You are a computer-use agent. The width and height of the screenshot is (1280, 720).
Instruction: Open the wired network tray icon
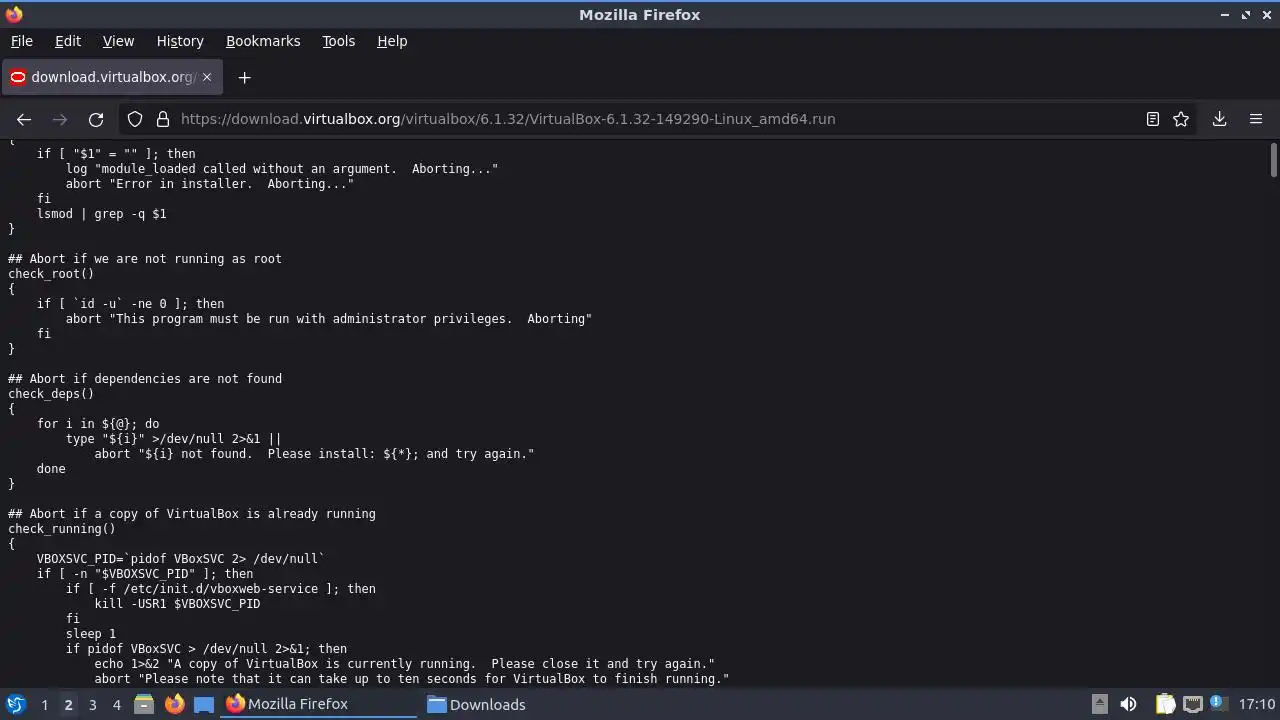coord(1192,704)
